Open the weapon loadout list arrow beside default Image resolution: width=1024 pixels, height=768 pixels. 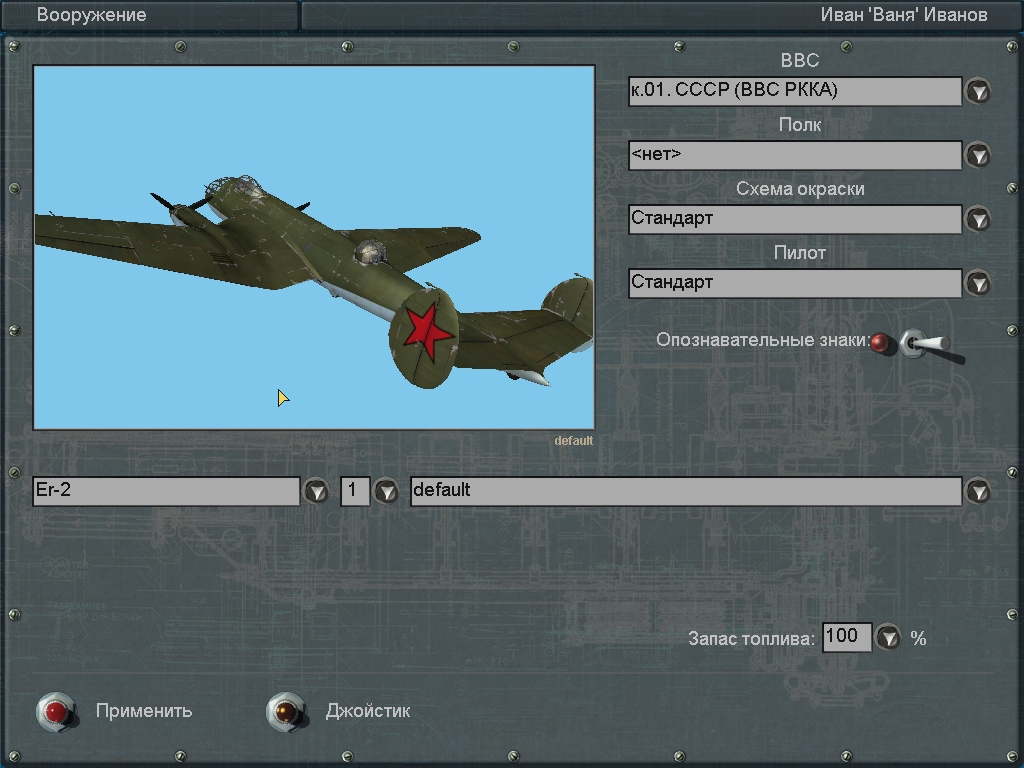(x=977, y=491)
